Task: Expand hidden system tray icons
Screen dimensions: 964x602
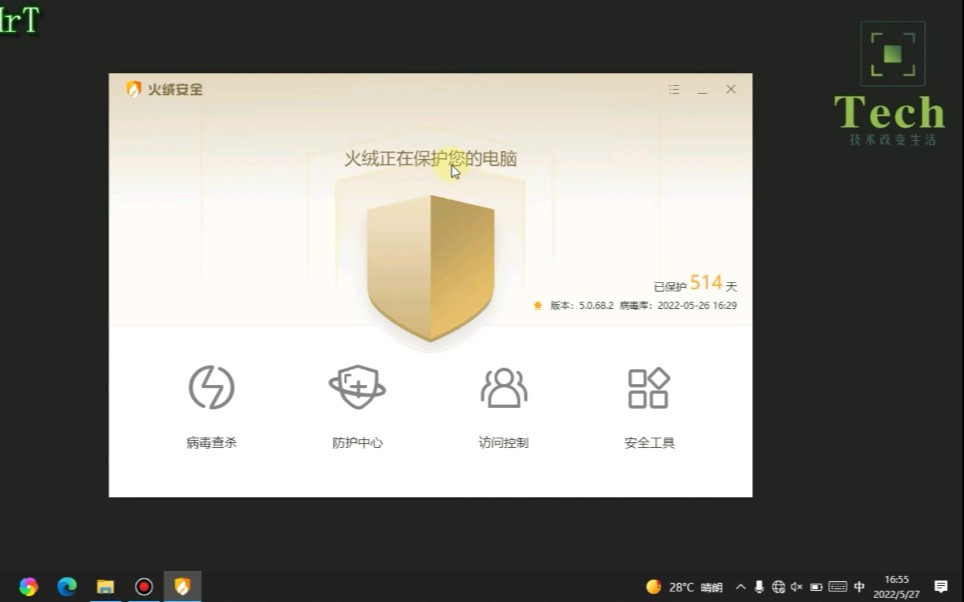Action: tap(740, 586)
